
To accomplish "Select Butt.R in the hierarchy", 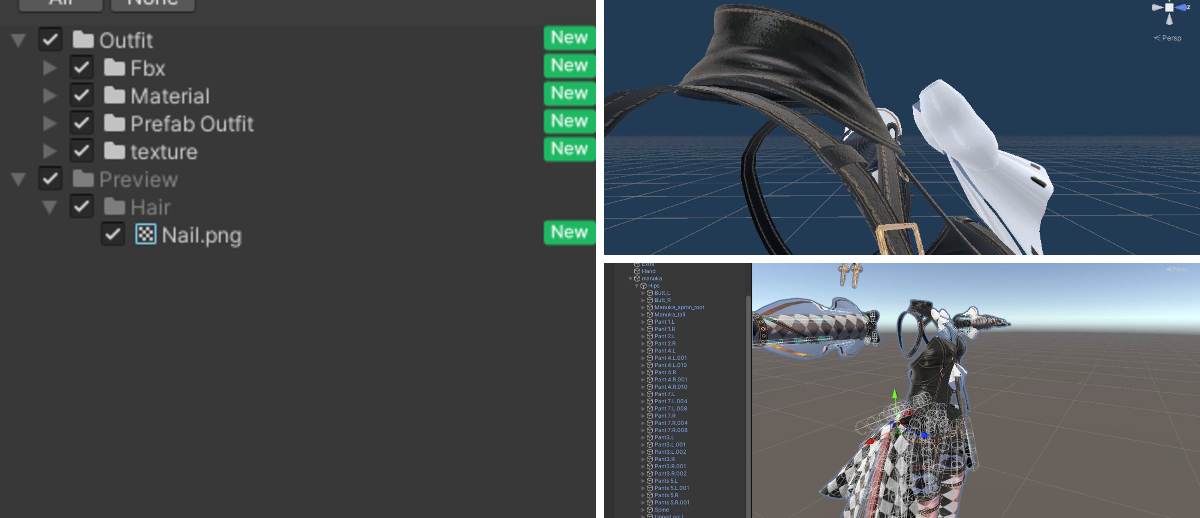I will tap(663, 300).
